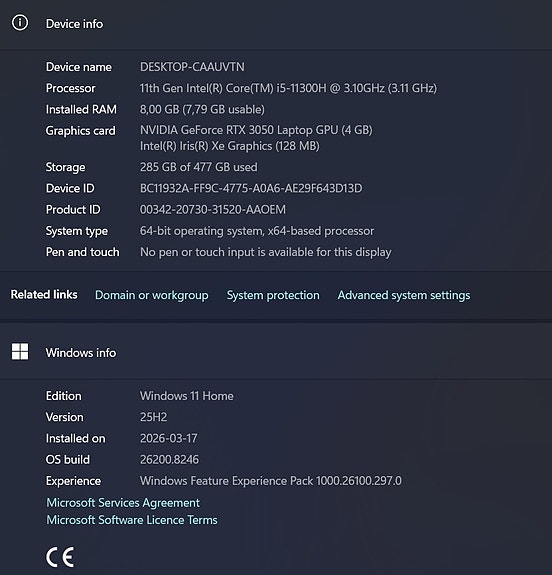Image resolution: width=552 pixels, height=575 pixels.
Task: Click the Related links label
Action: coord(44,294)
